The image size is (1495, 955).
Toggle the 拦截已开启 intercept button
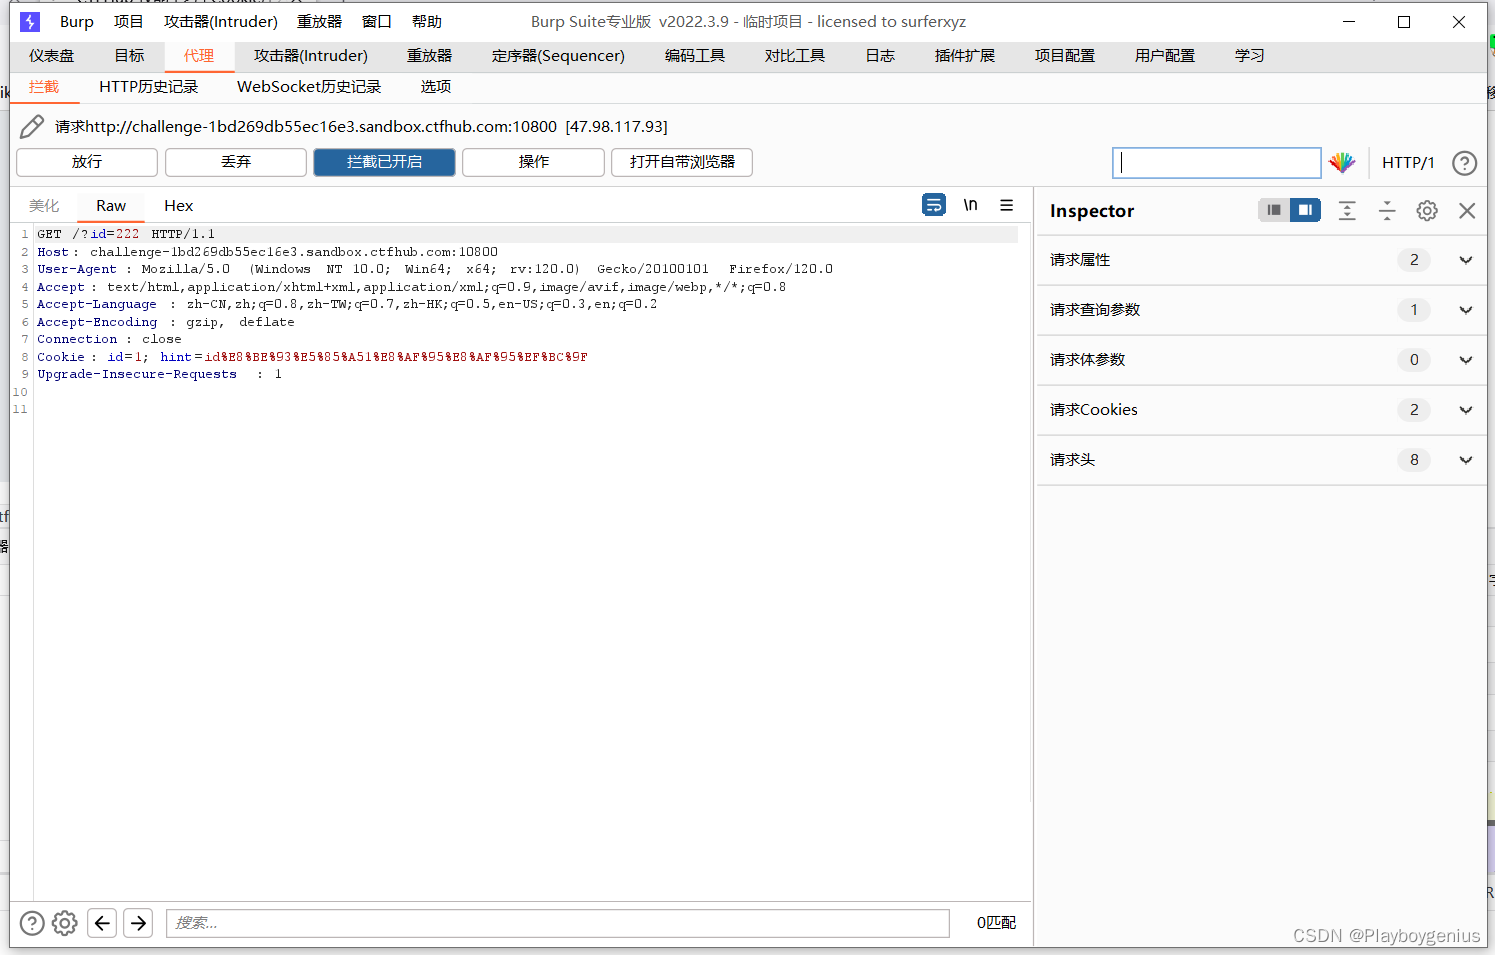[384, 162]
